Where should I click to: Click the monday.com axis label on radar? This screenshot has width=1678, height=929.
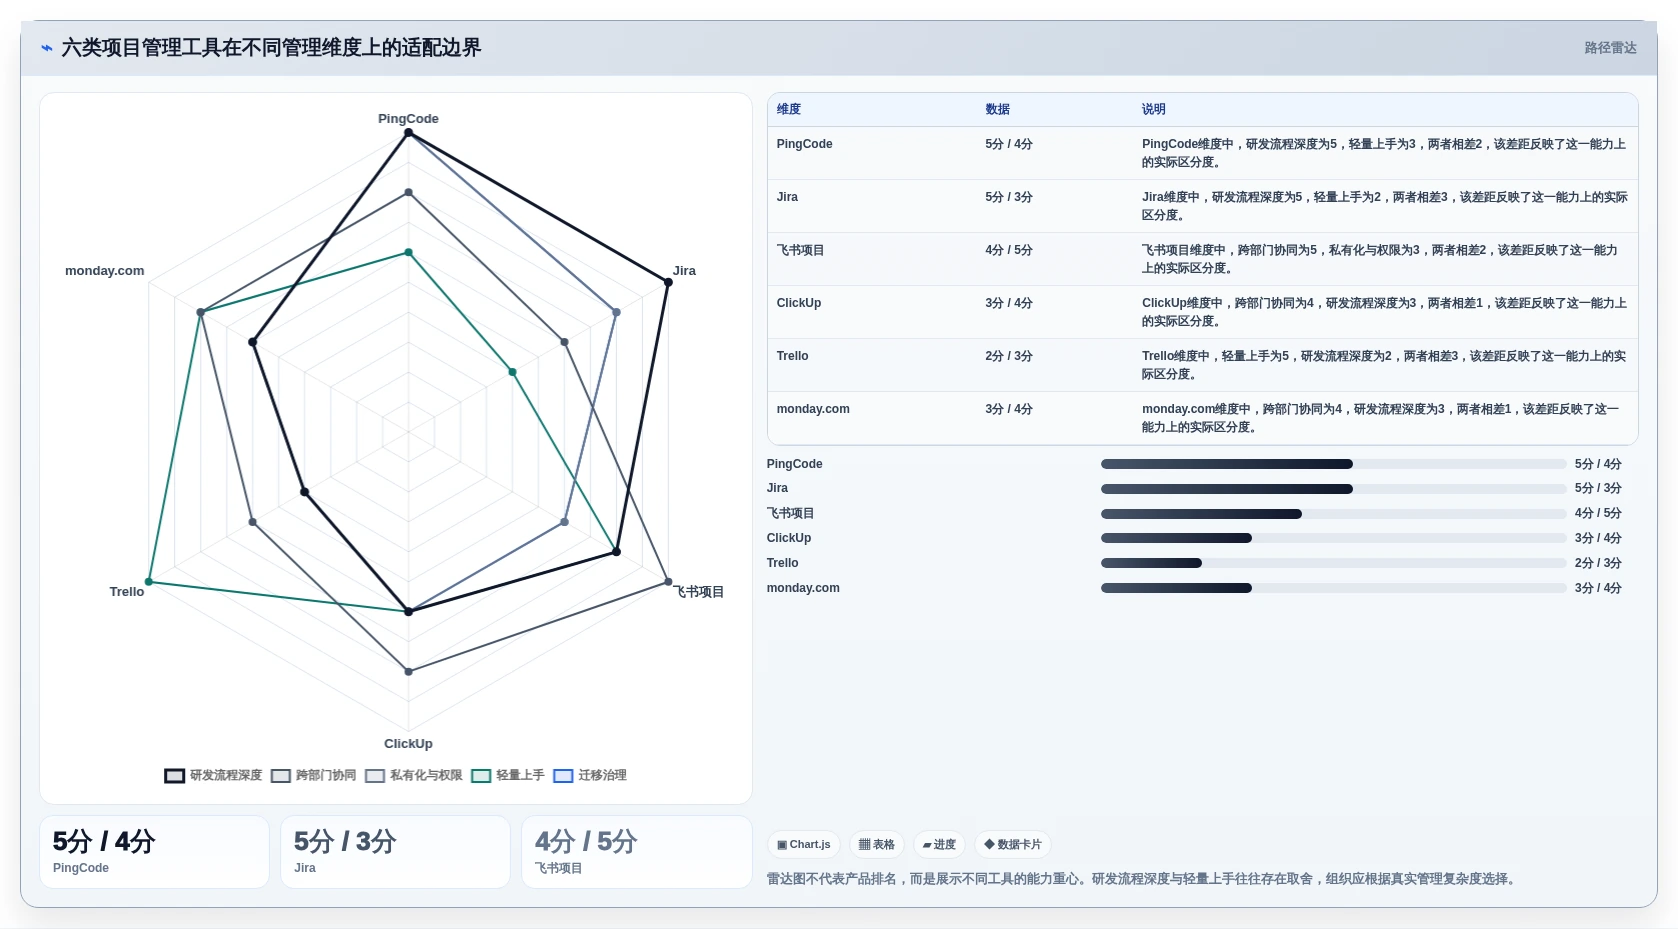[x=105, y=271]
